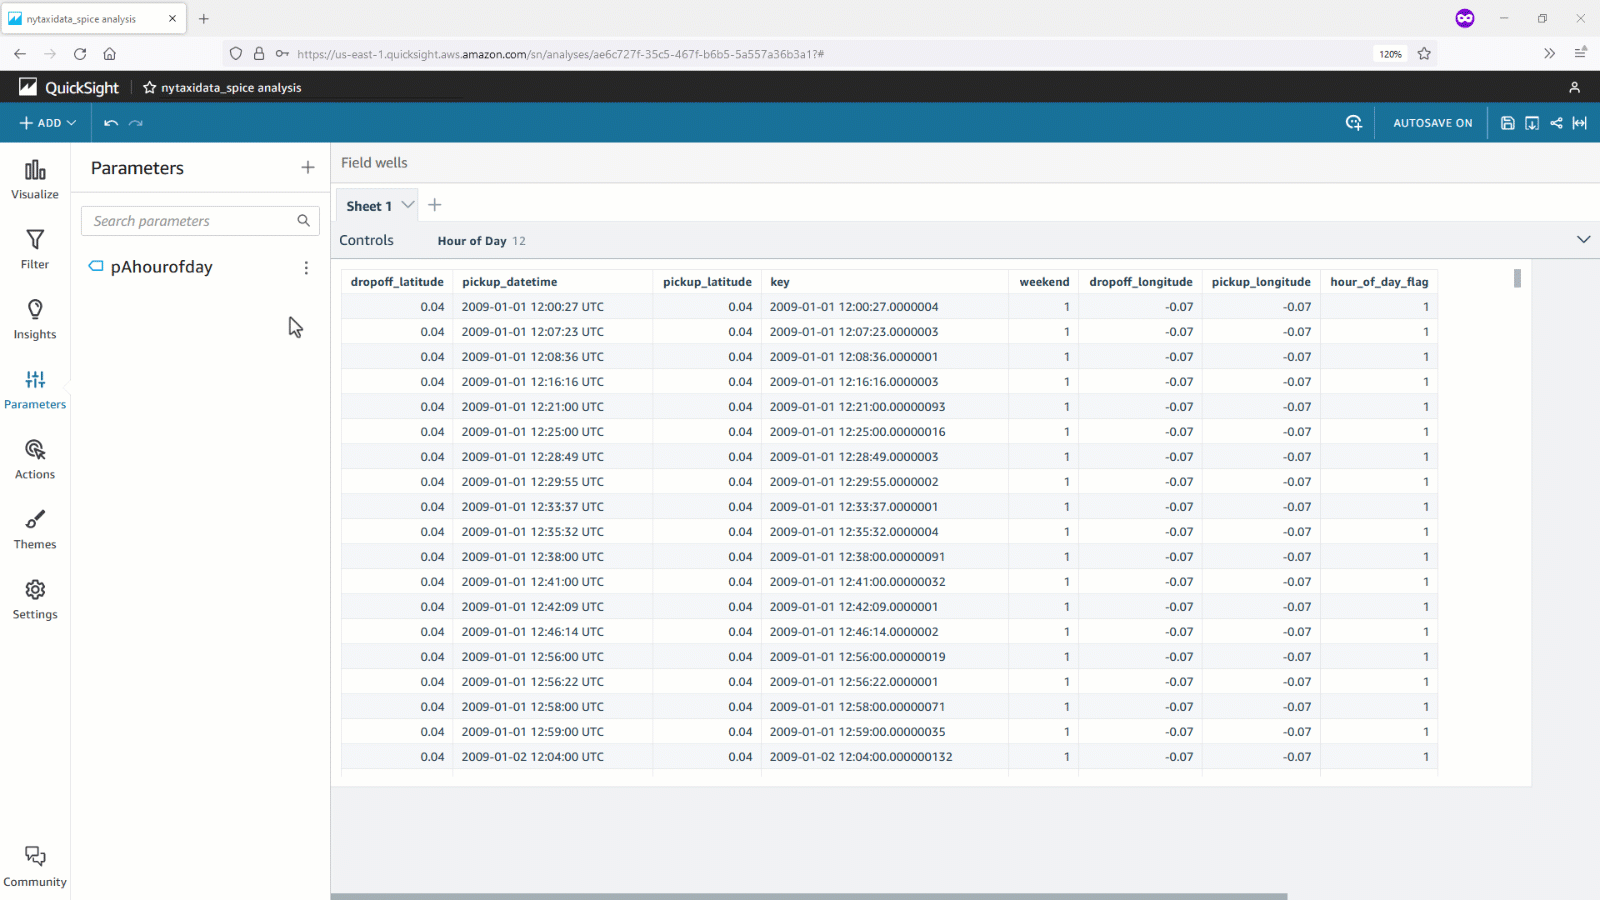Add a new parameter with plus button
This screenshot has height=900, width=1600.
pos(307,167)
